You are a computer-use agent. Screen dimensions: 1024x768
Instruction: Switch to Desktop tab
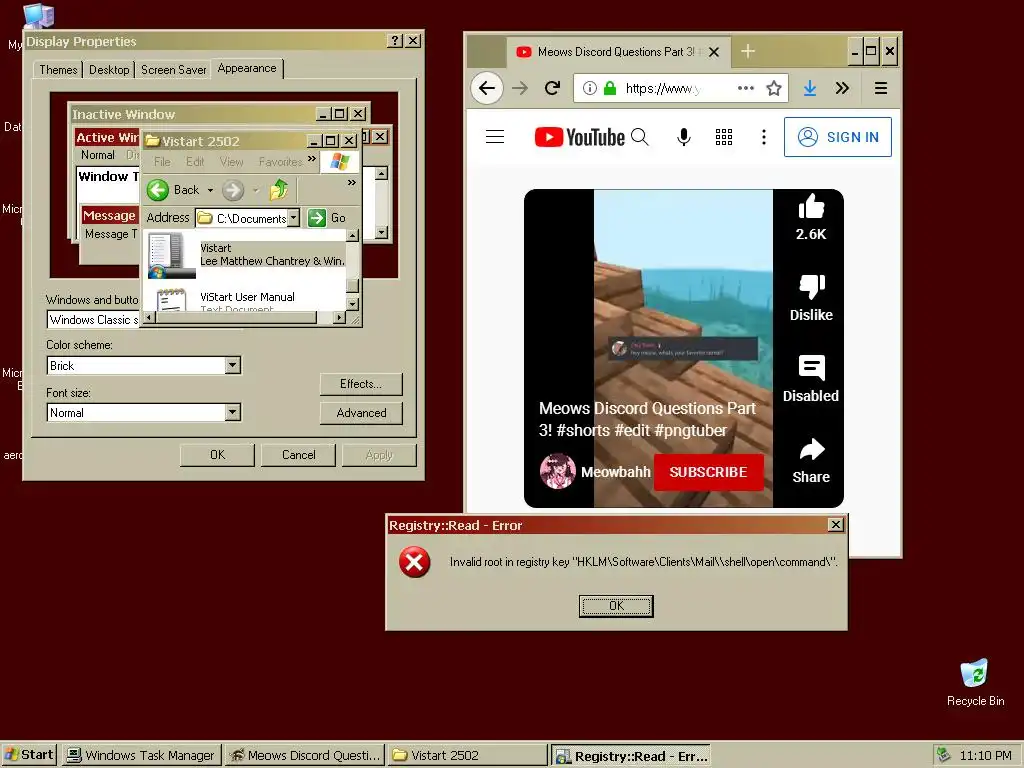tap(109, 69)
